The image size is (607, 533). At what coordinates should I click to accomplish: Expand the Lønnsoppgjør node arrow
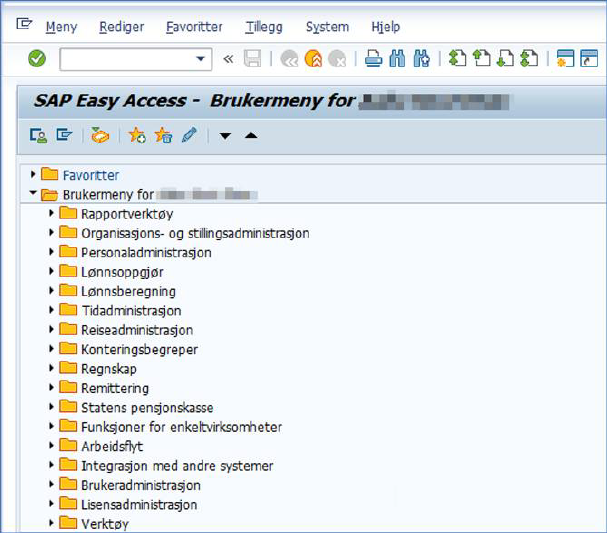51,271
